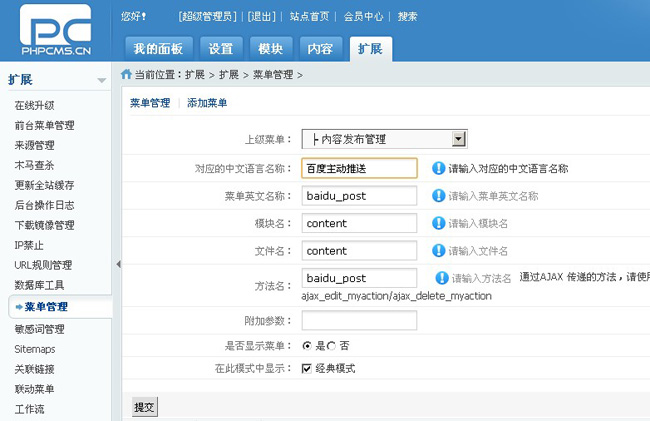Click info icon beside menu English name

click(438, 196)
